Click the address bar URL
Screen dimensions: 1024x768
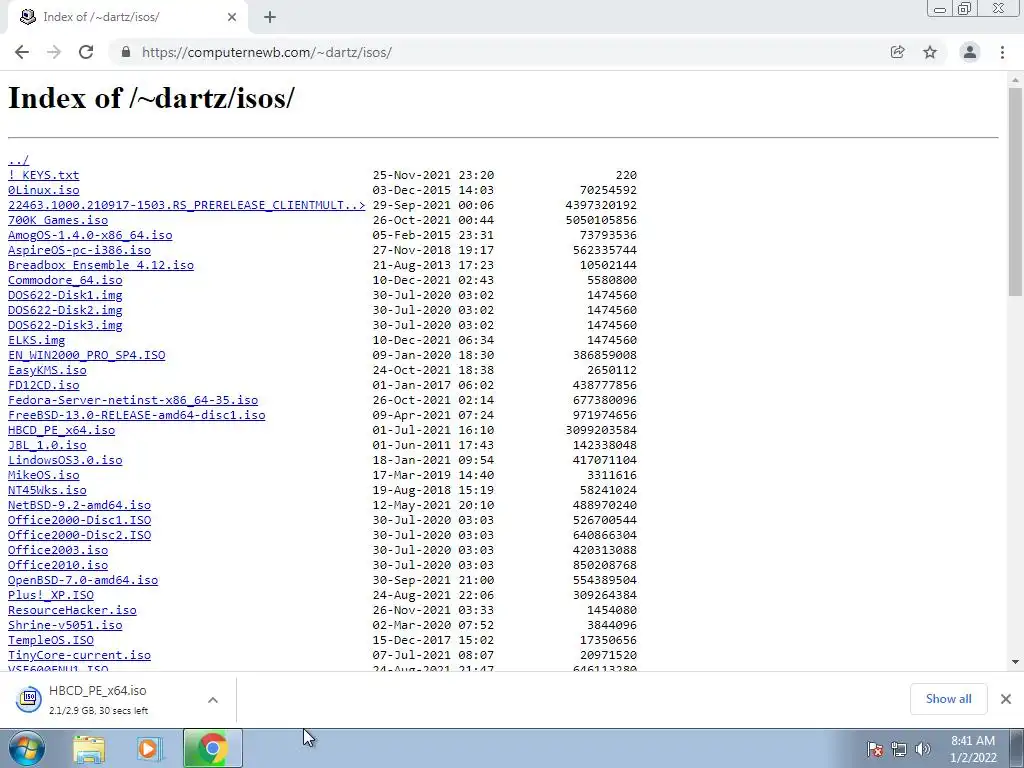coord(266,52)
